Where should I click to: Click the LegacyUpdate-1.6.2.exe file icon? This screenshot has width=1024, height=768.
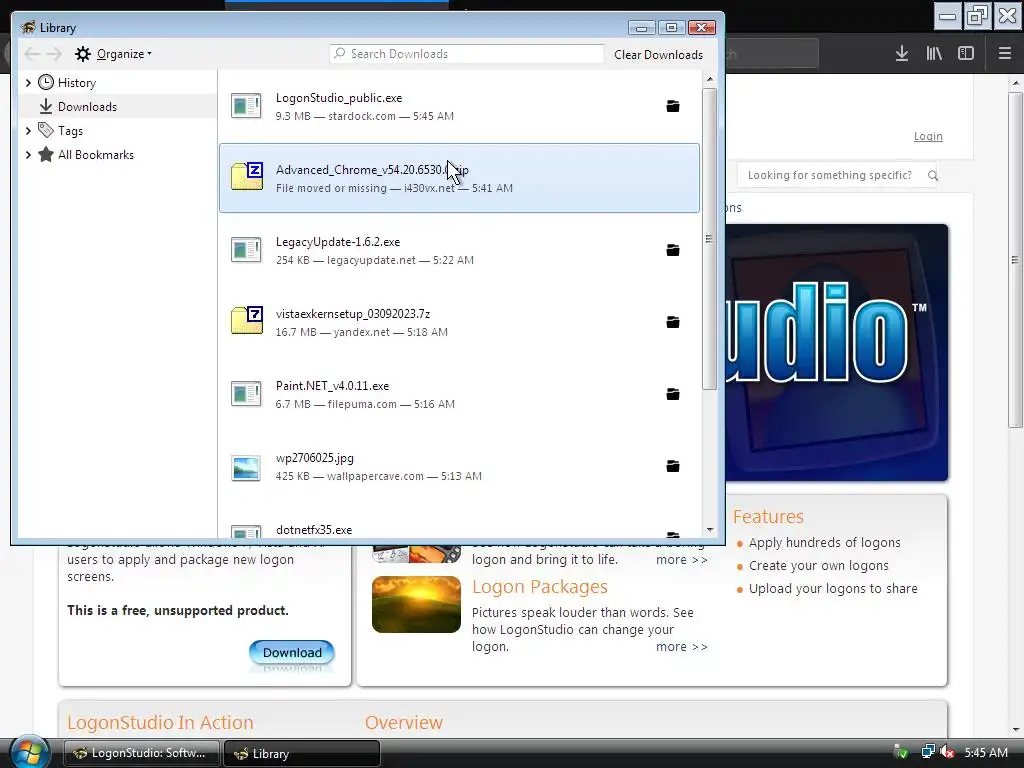[x=246, y=249]
